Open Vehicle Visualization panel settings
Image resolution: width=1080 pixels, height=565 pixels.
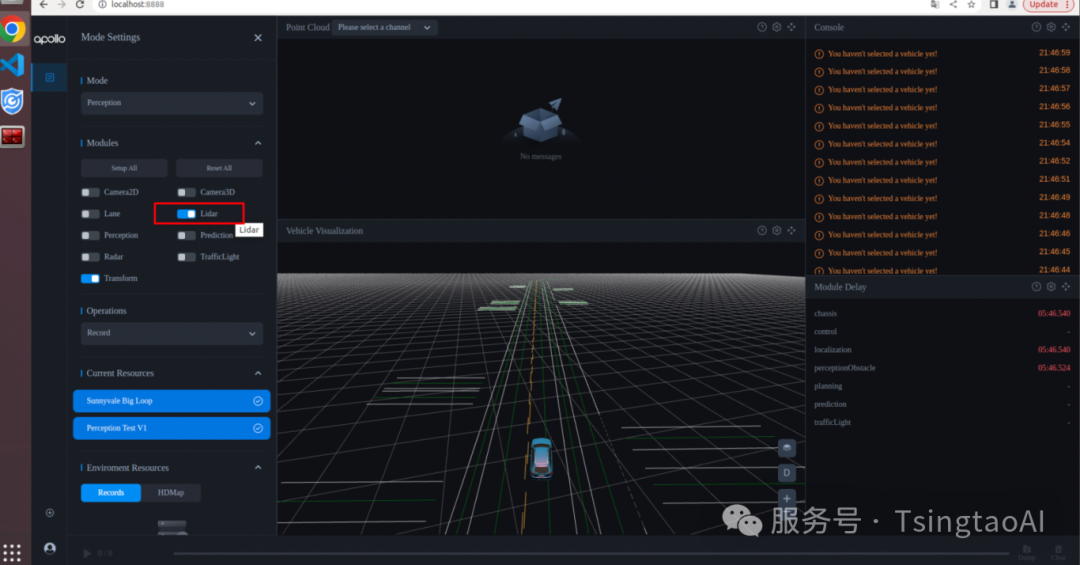pyautogui.click(x=776, y=230)
